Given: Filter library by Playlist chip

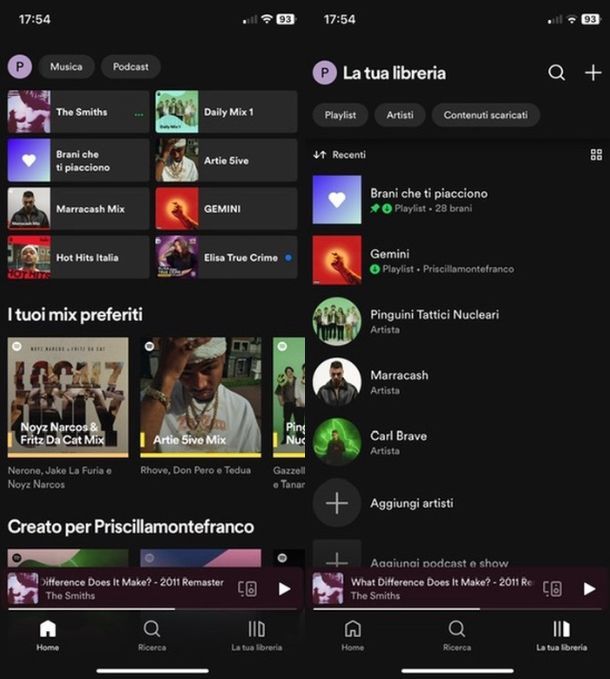Looking at the screenshot, I should tap(340, 115).
